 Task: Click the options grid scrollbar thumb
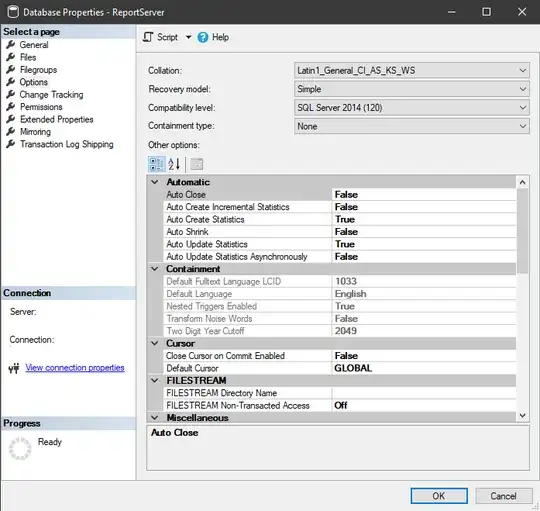[522, 231]
